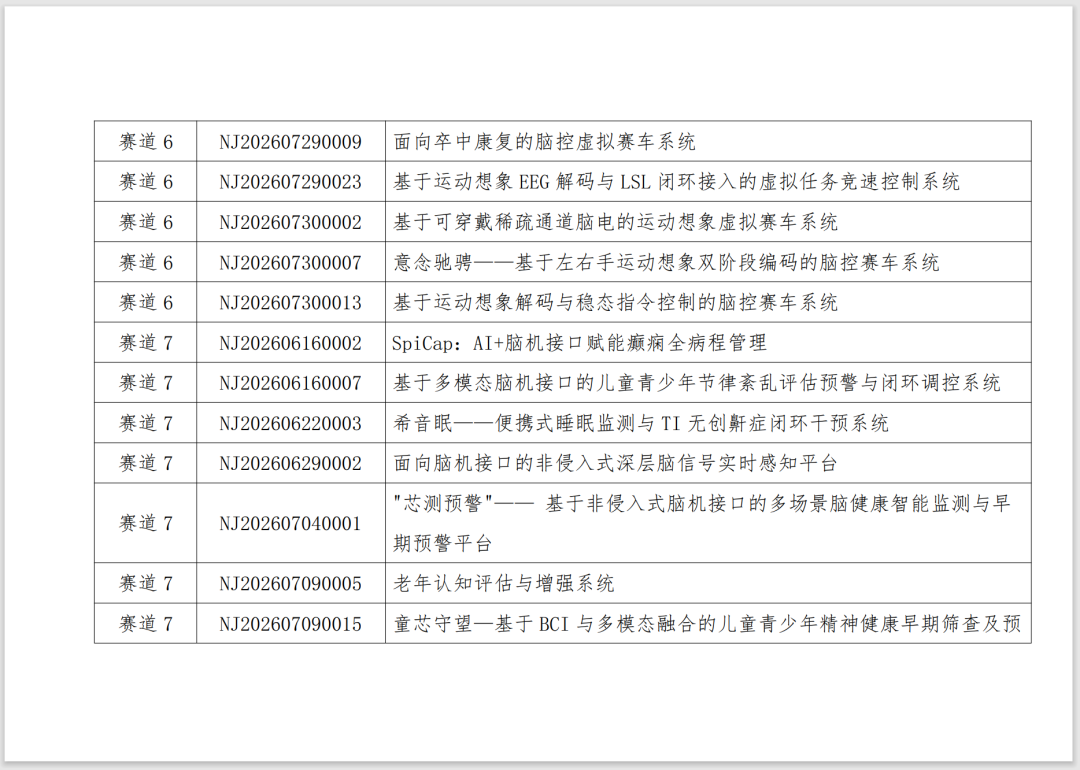Click title starting 希音眠
Viewport: 1080px width, 770px height.
coord(641,423)
